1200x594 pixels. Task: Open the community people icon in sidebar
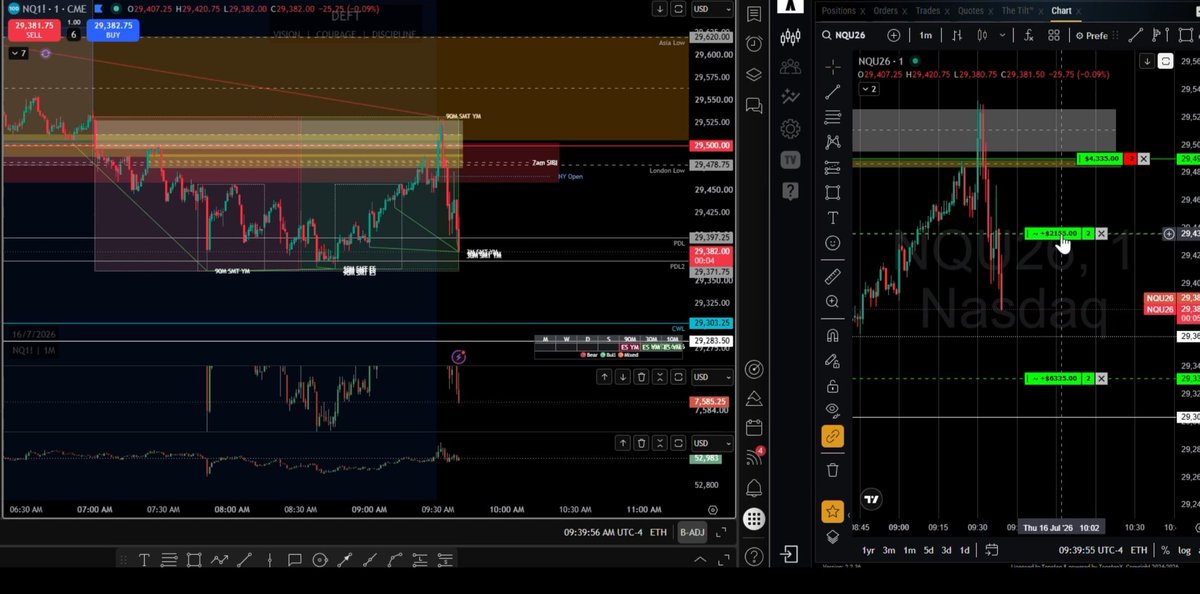pos(790,67)
